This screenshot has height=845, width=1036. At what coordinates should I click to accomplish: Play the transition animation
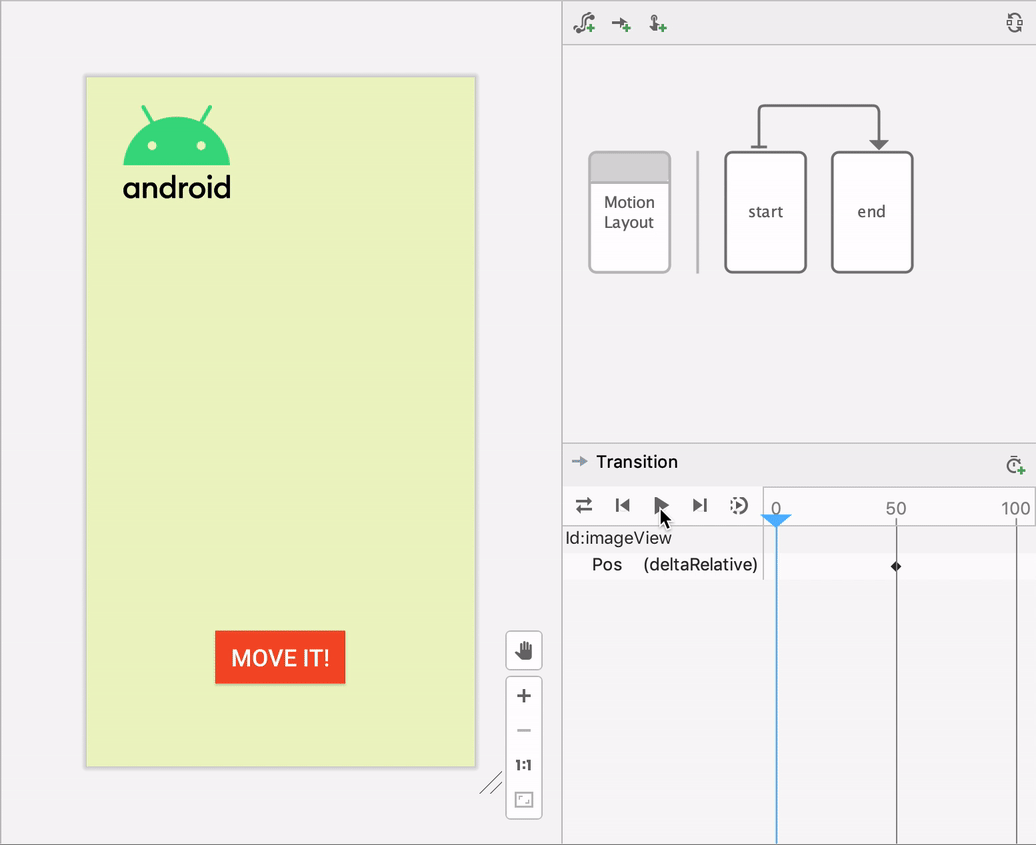coord(661,505)
